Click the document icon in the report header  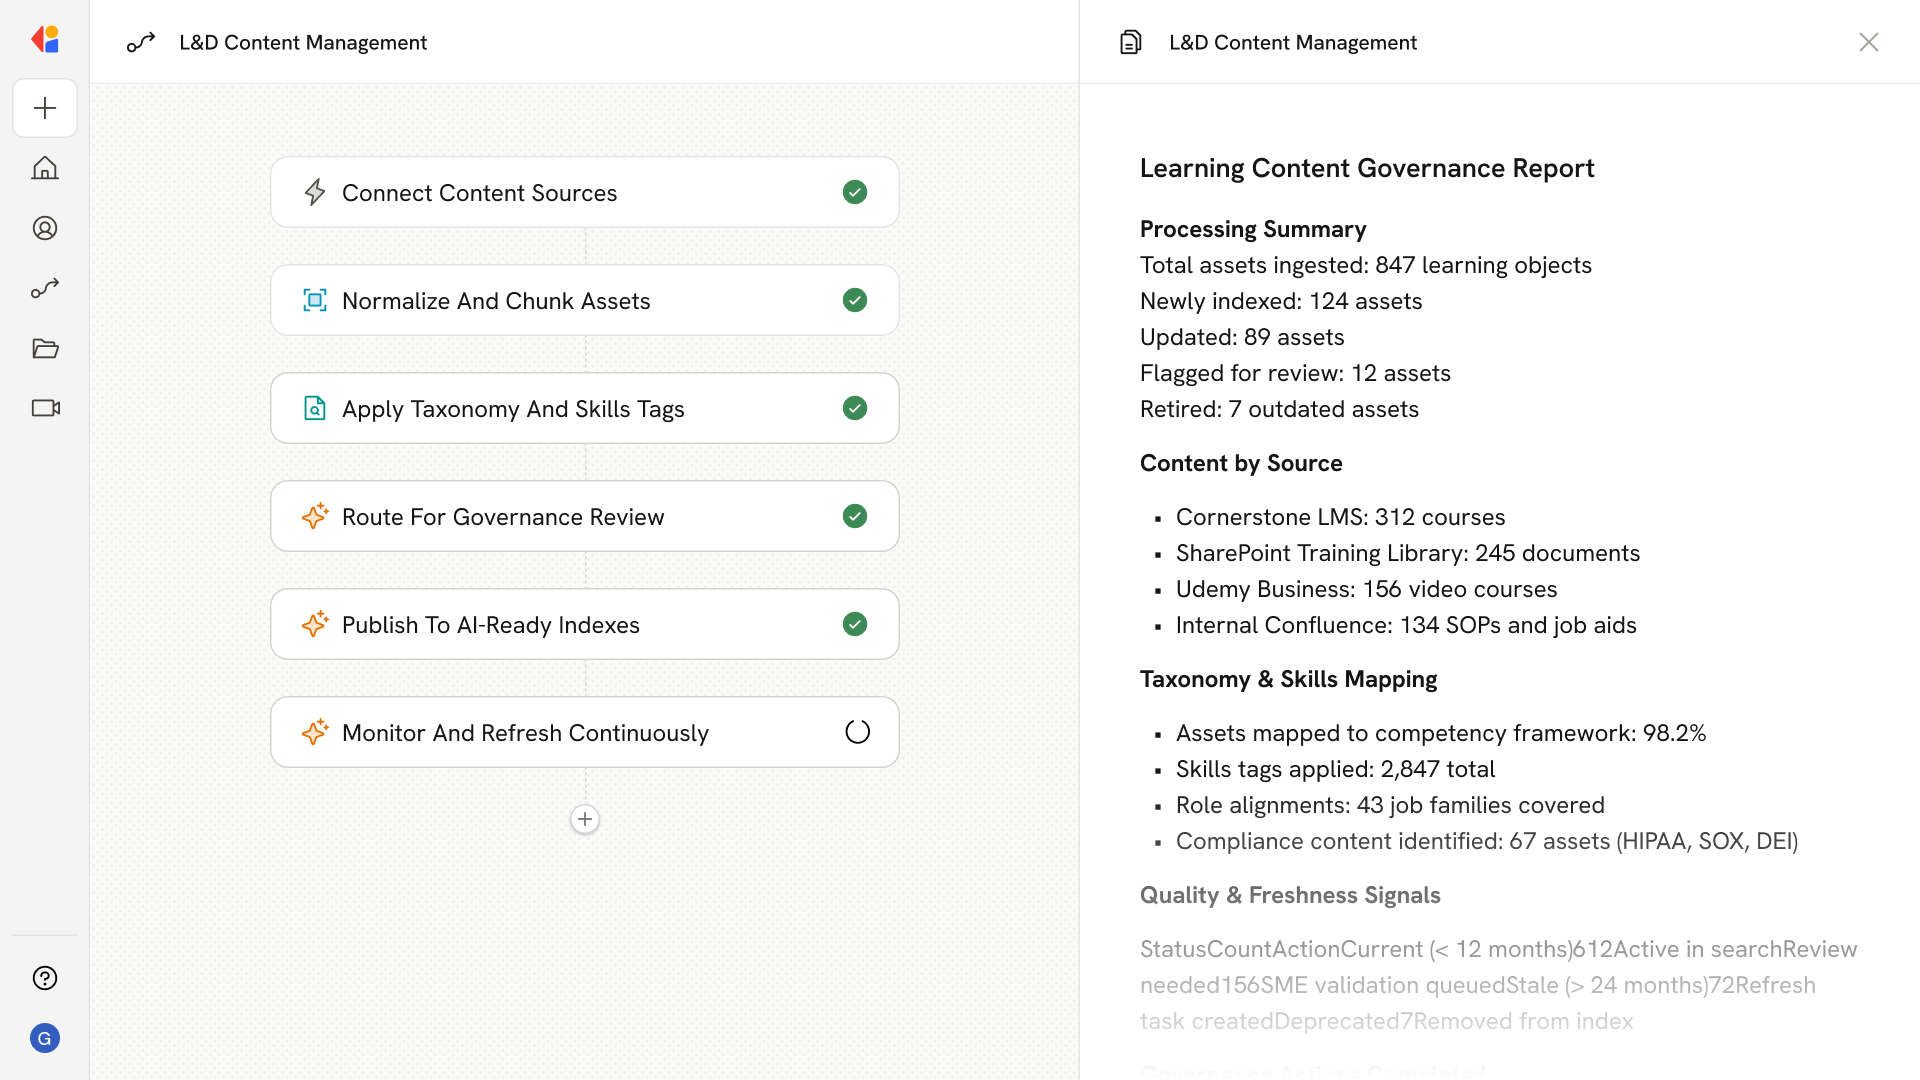pos(1130,42)
